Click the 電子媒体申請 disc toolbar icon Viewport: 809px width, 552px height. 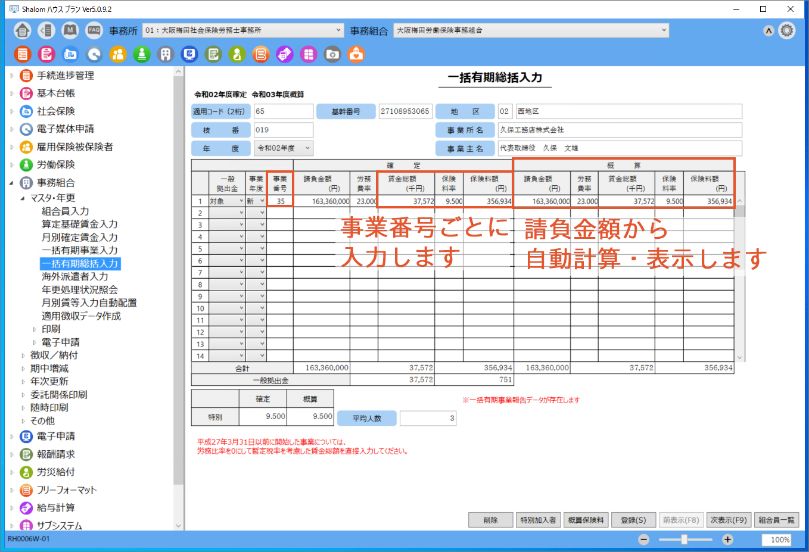pos(94,54)
